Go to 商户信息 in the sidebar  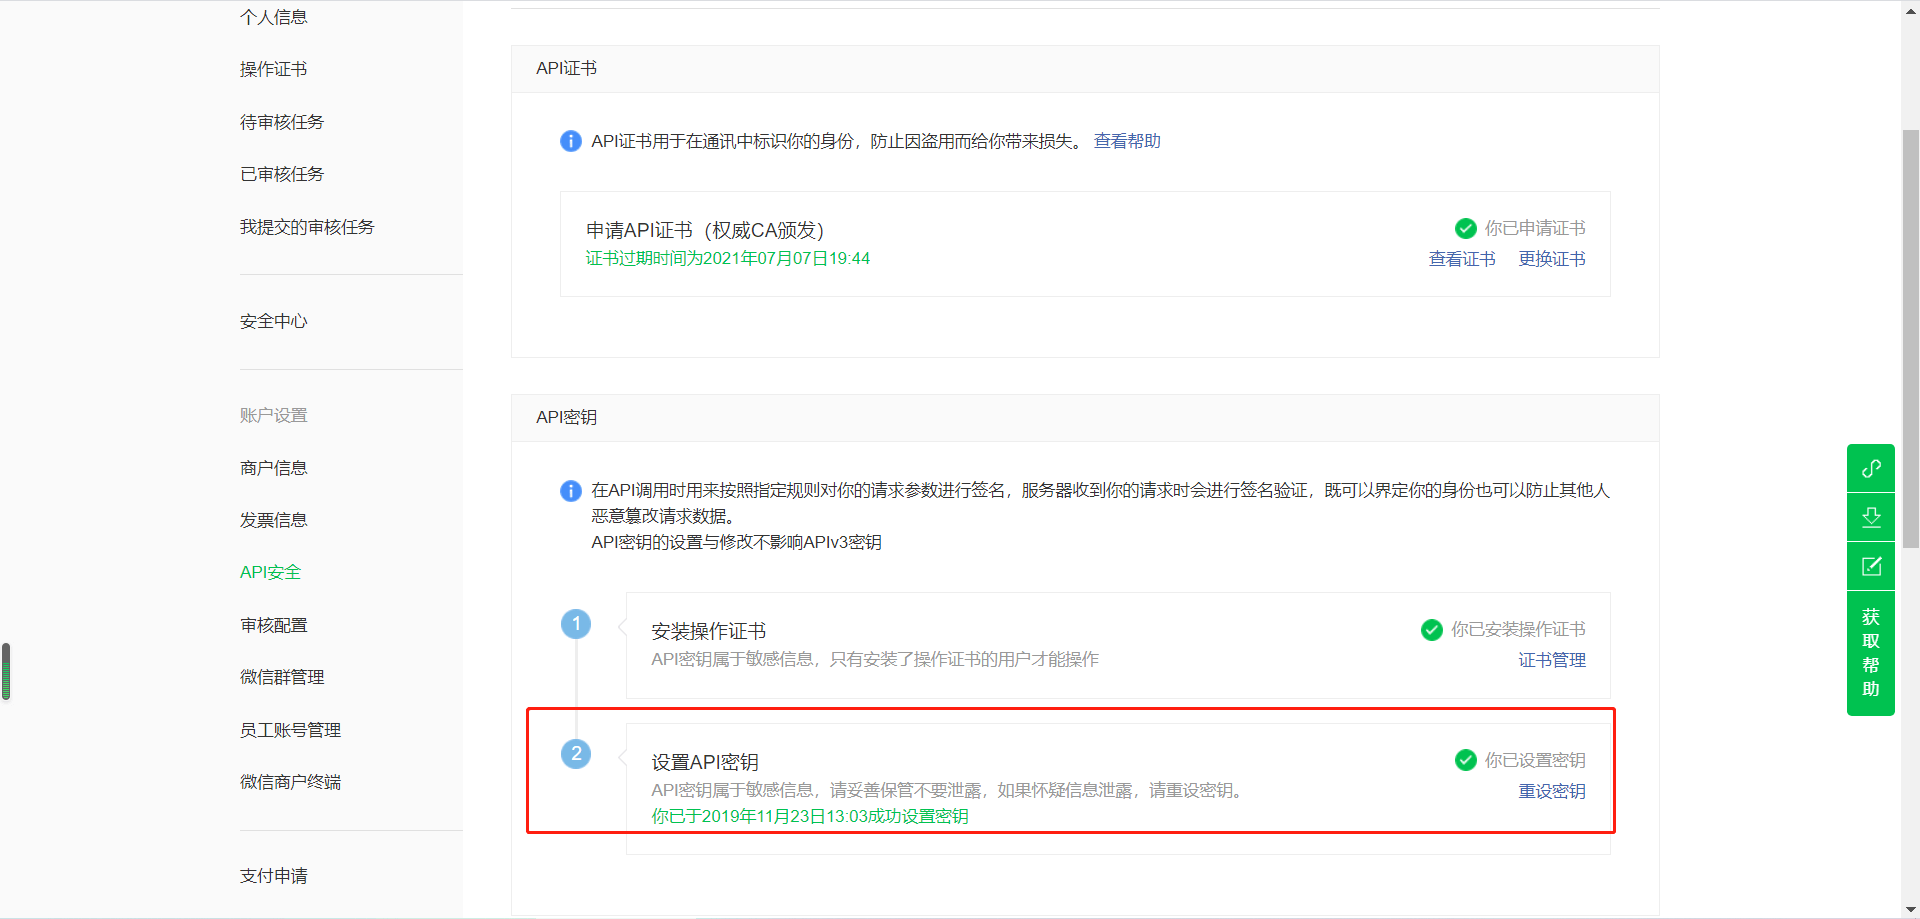click(x=274, y=468)
